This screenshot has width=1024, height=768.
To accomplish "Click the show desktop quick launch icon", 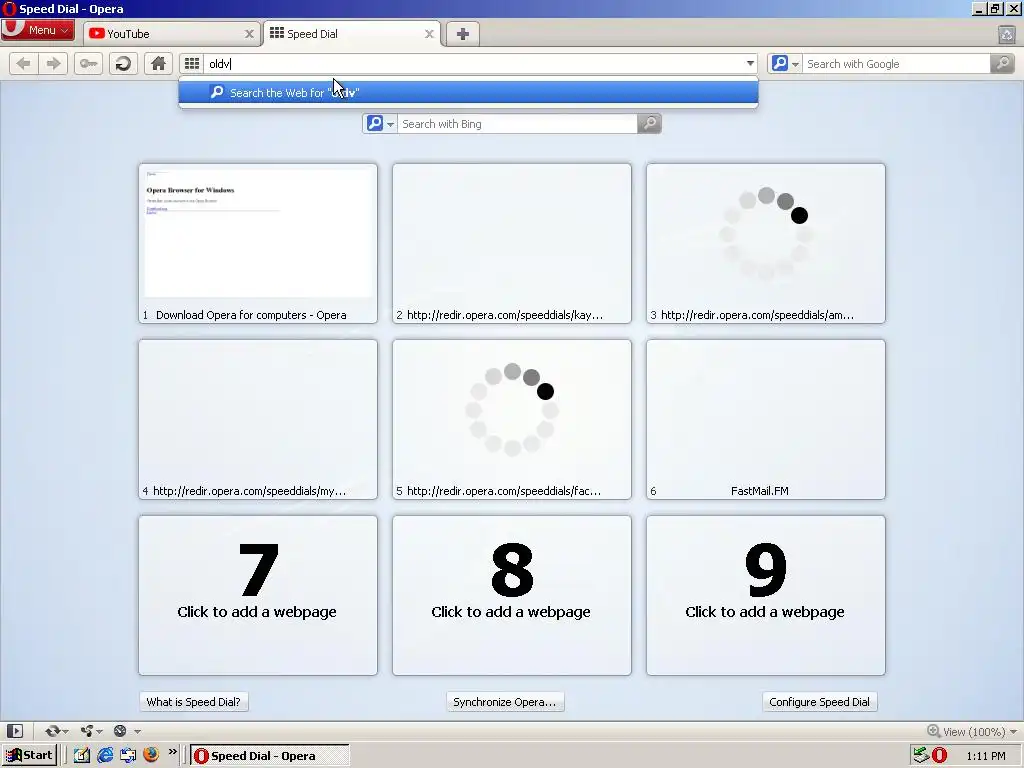I will click(128, 755).
